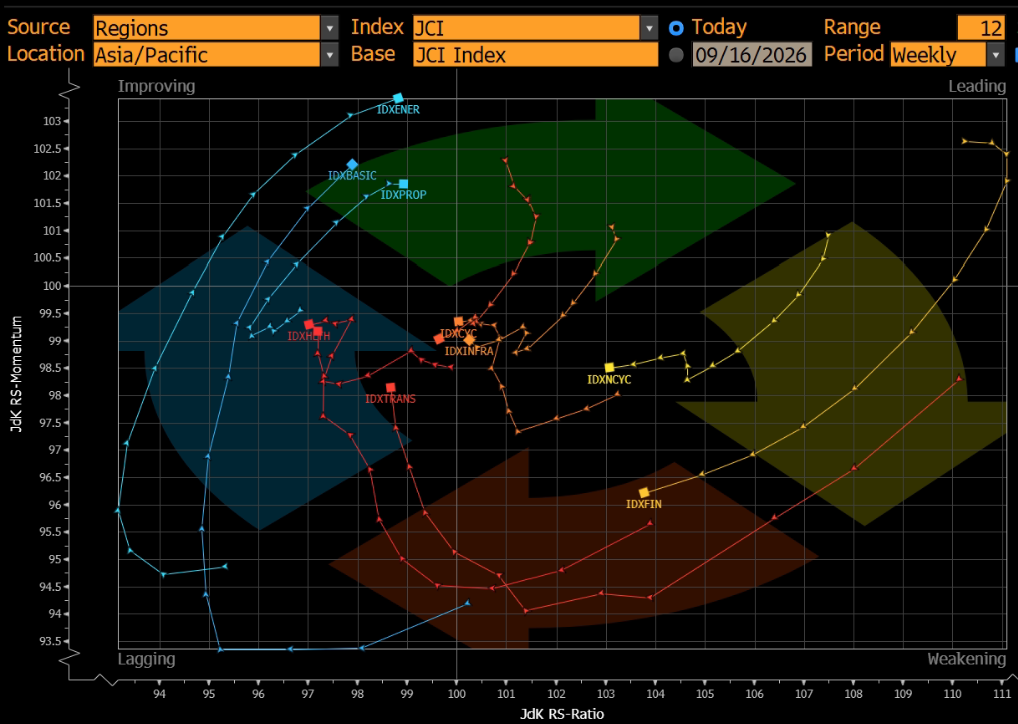The image size is (1018, 724).
Task: Select the date radio button beside 09/16/2026
Action: coord(676,55)
